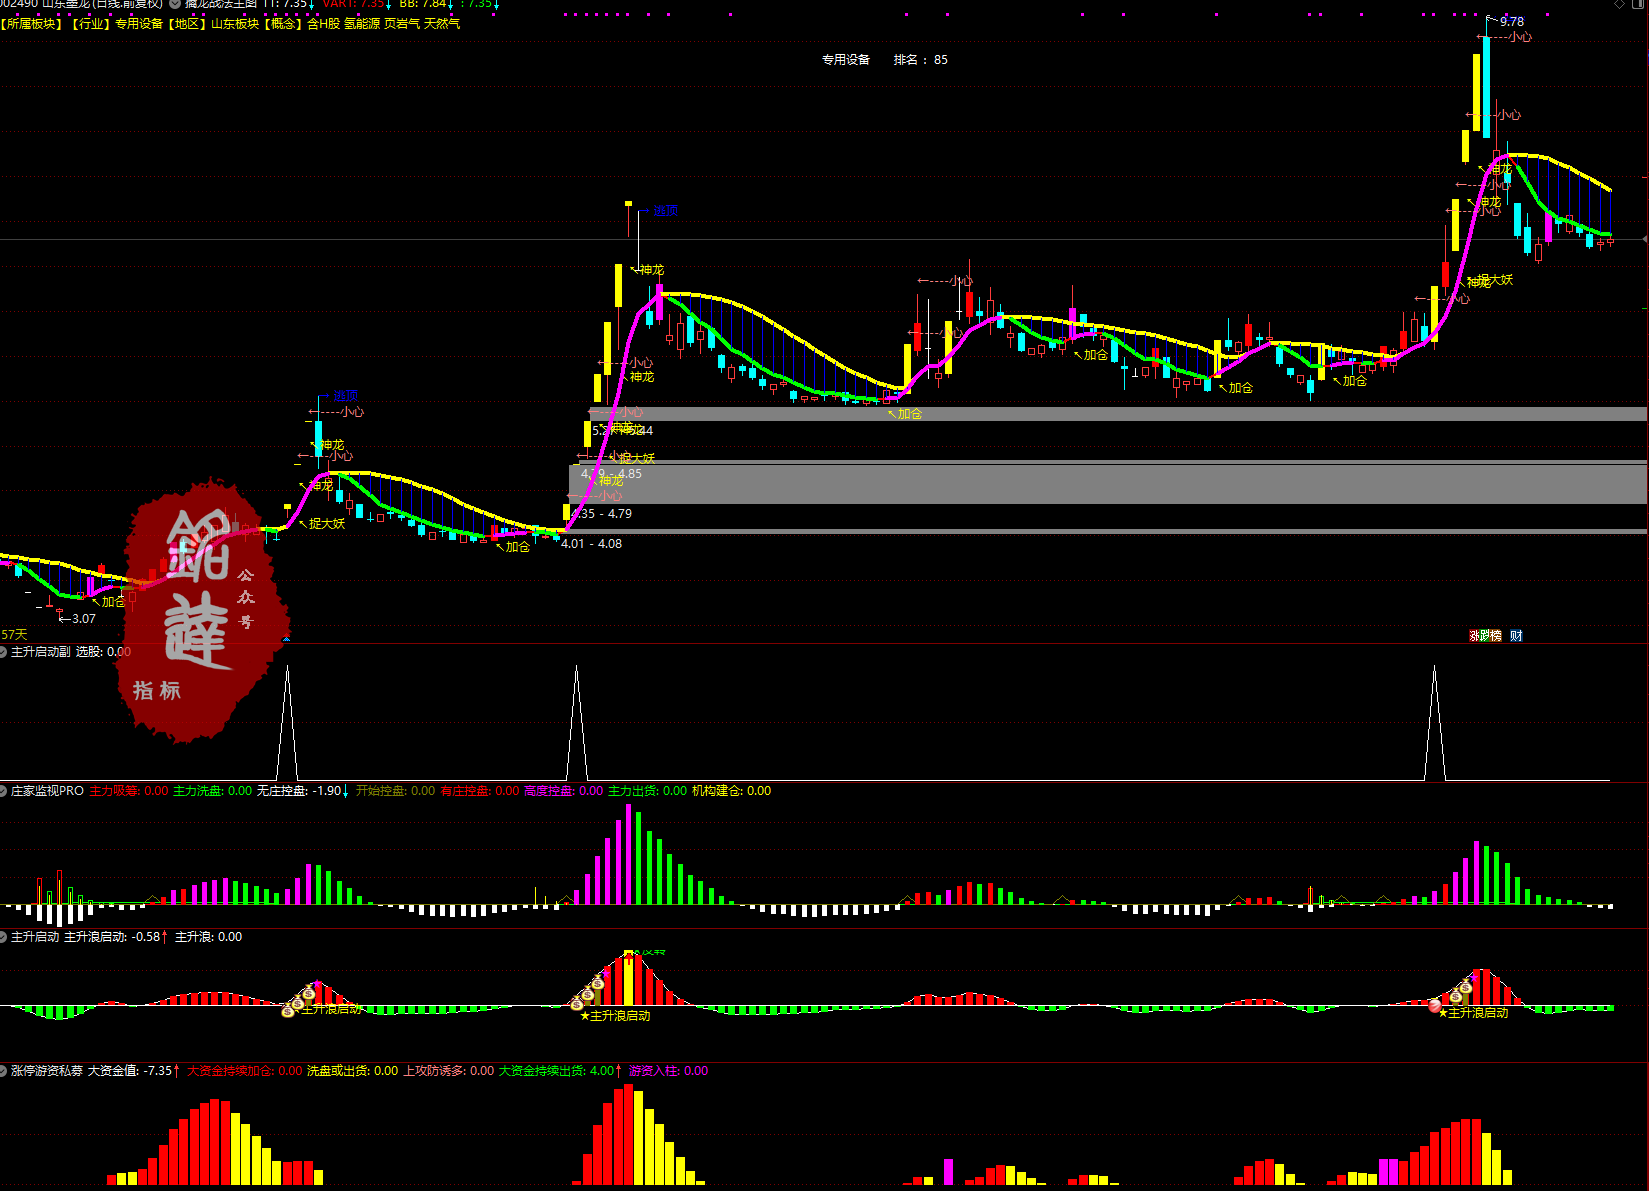
Task: Open the 氢能源 concept tag
Action: coord(362,24)
